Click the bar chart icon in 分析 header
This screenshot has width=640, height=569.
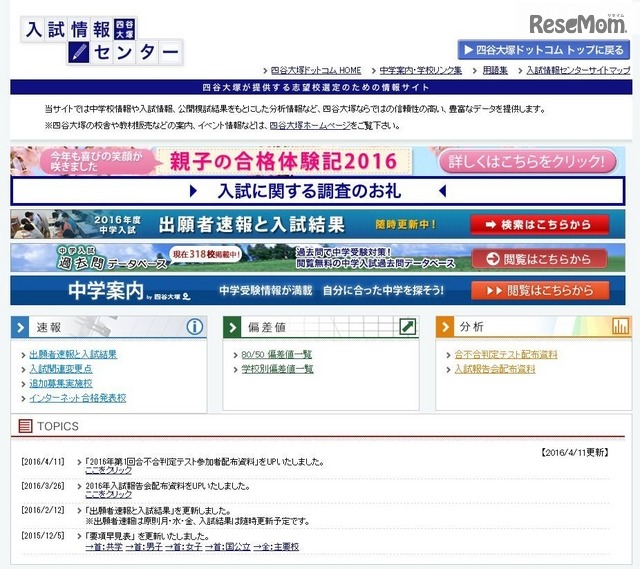tap(620, 326)
